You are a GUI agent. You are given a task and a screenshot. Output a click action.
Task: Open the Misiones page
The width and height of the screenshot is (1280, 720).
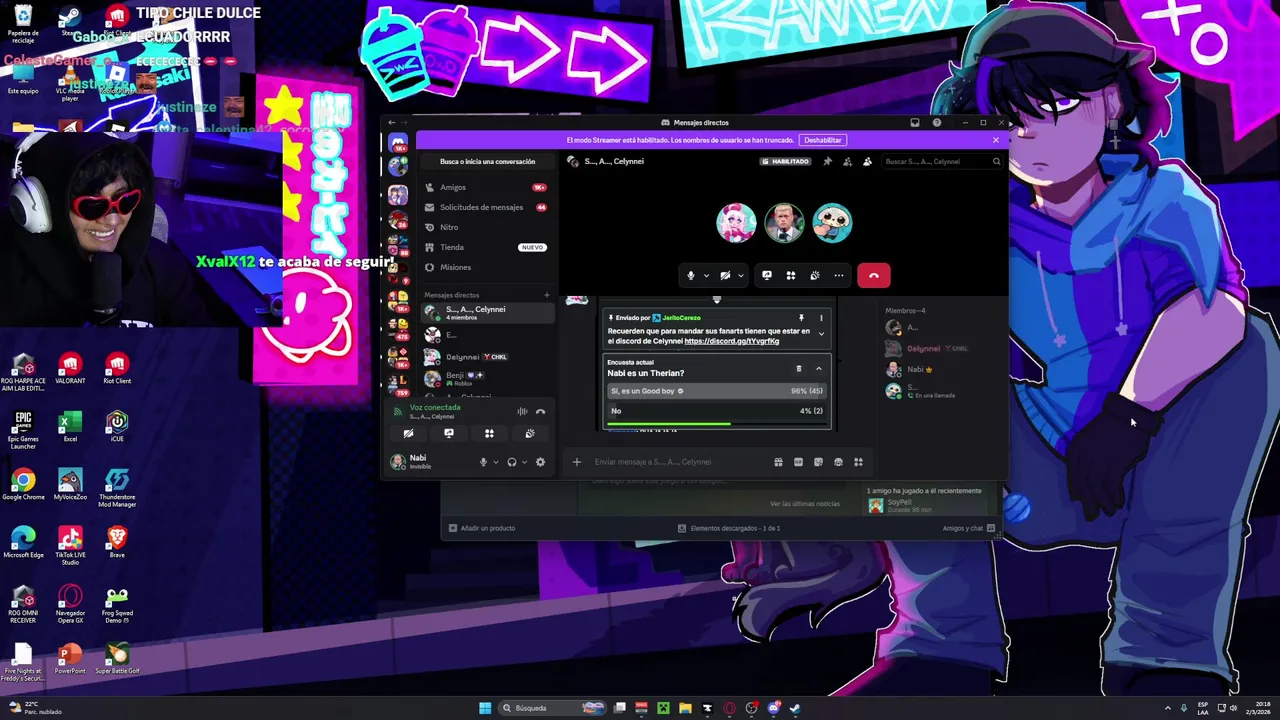tap(487, 267)
